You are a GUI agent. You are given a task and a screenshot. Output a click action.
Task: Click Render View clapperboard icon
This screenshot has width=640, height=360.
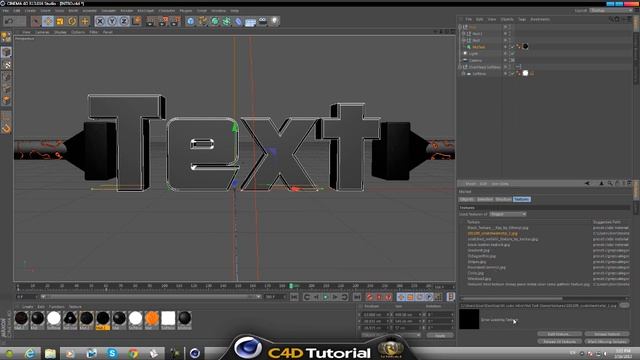[150, 21]
